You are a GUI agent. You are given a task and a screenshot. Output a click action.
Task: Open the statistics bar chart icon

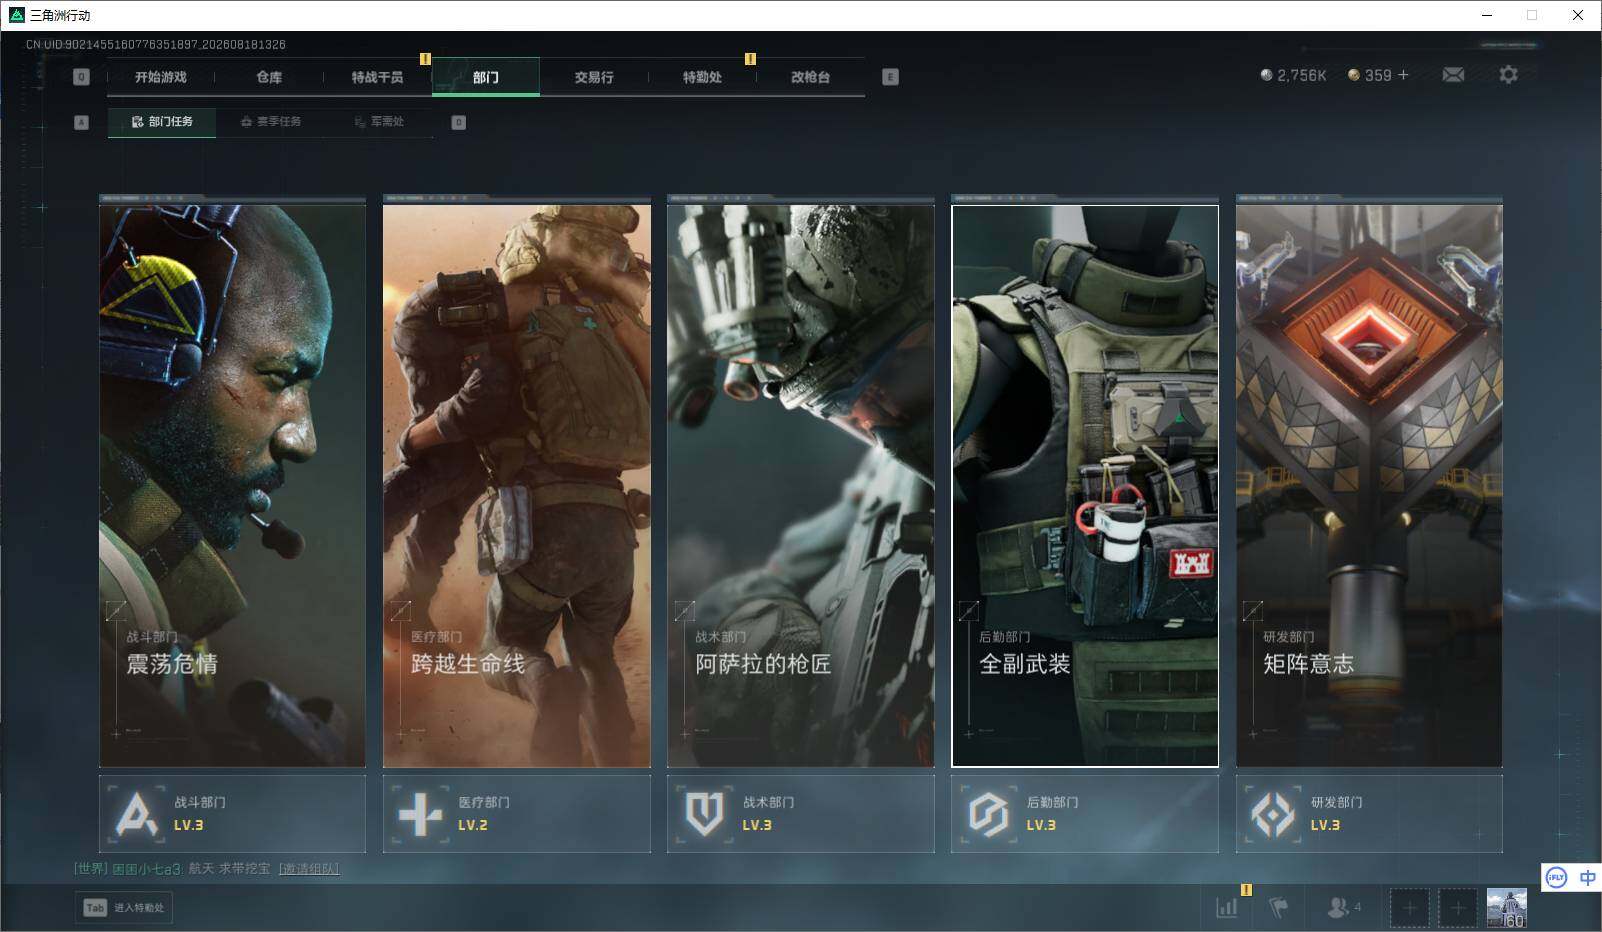(1227, 907)
